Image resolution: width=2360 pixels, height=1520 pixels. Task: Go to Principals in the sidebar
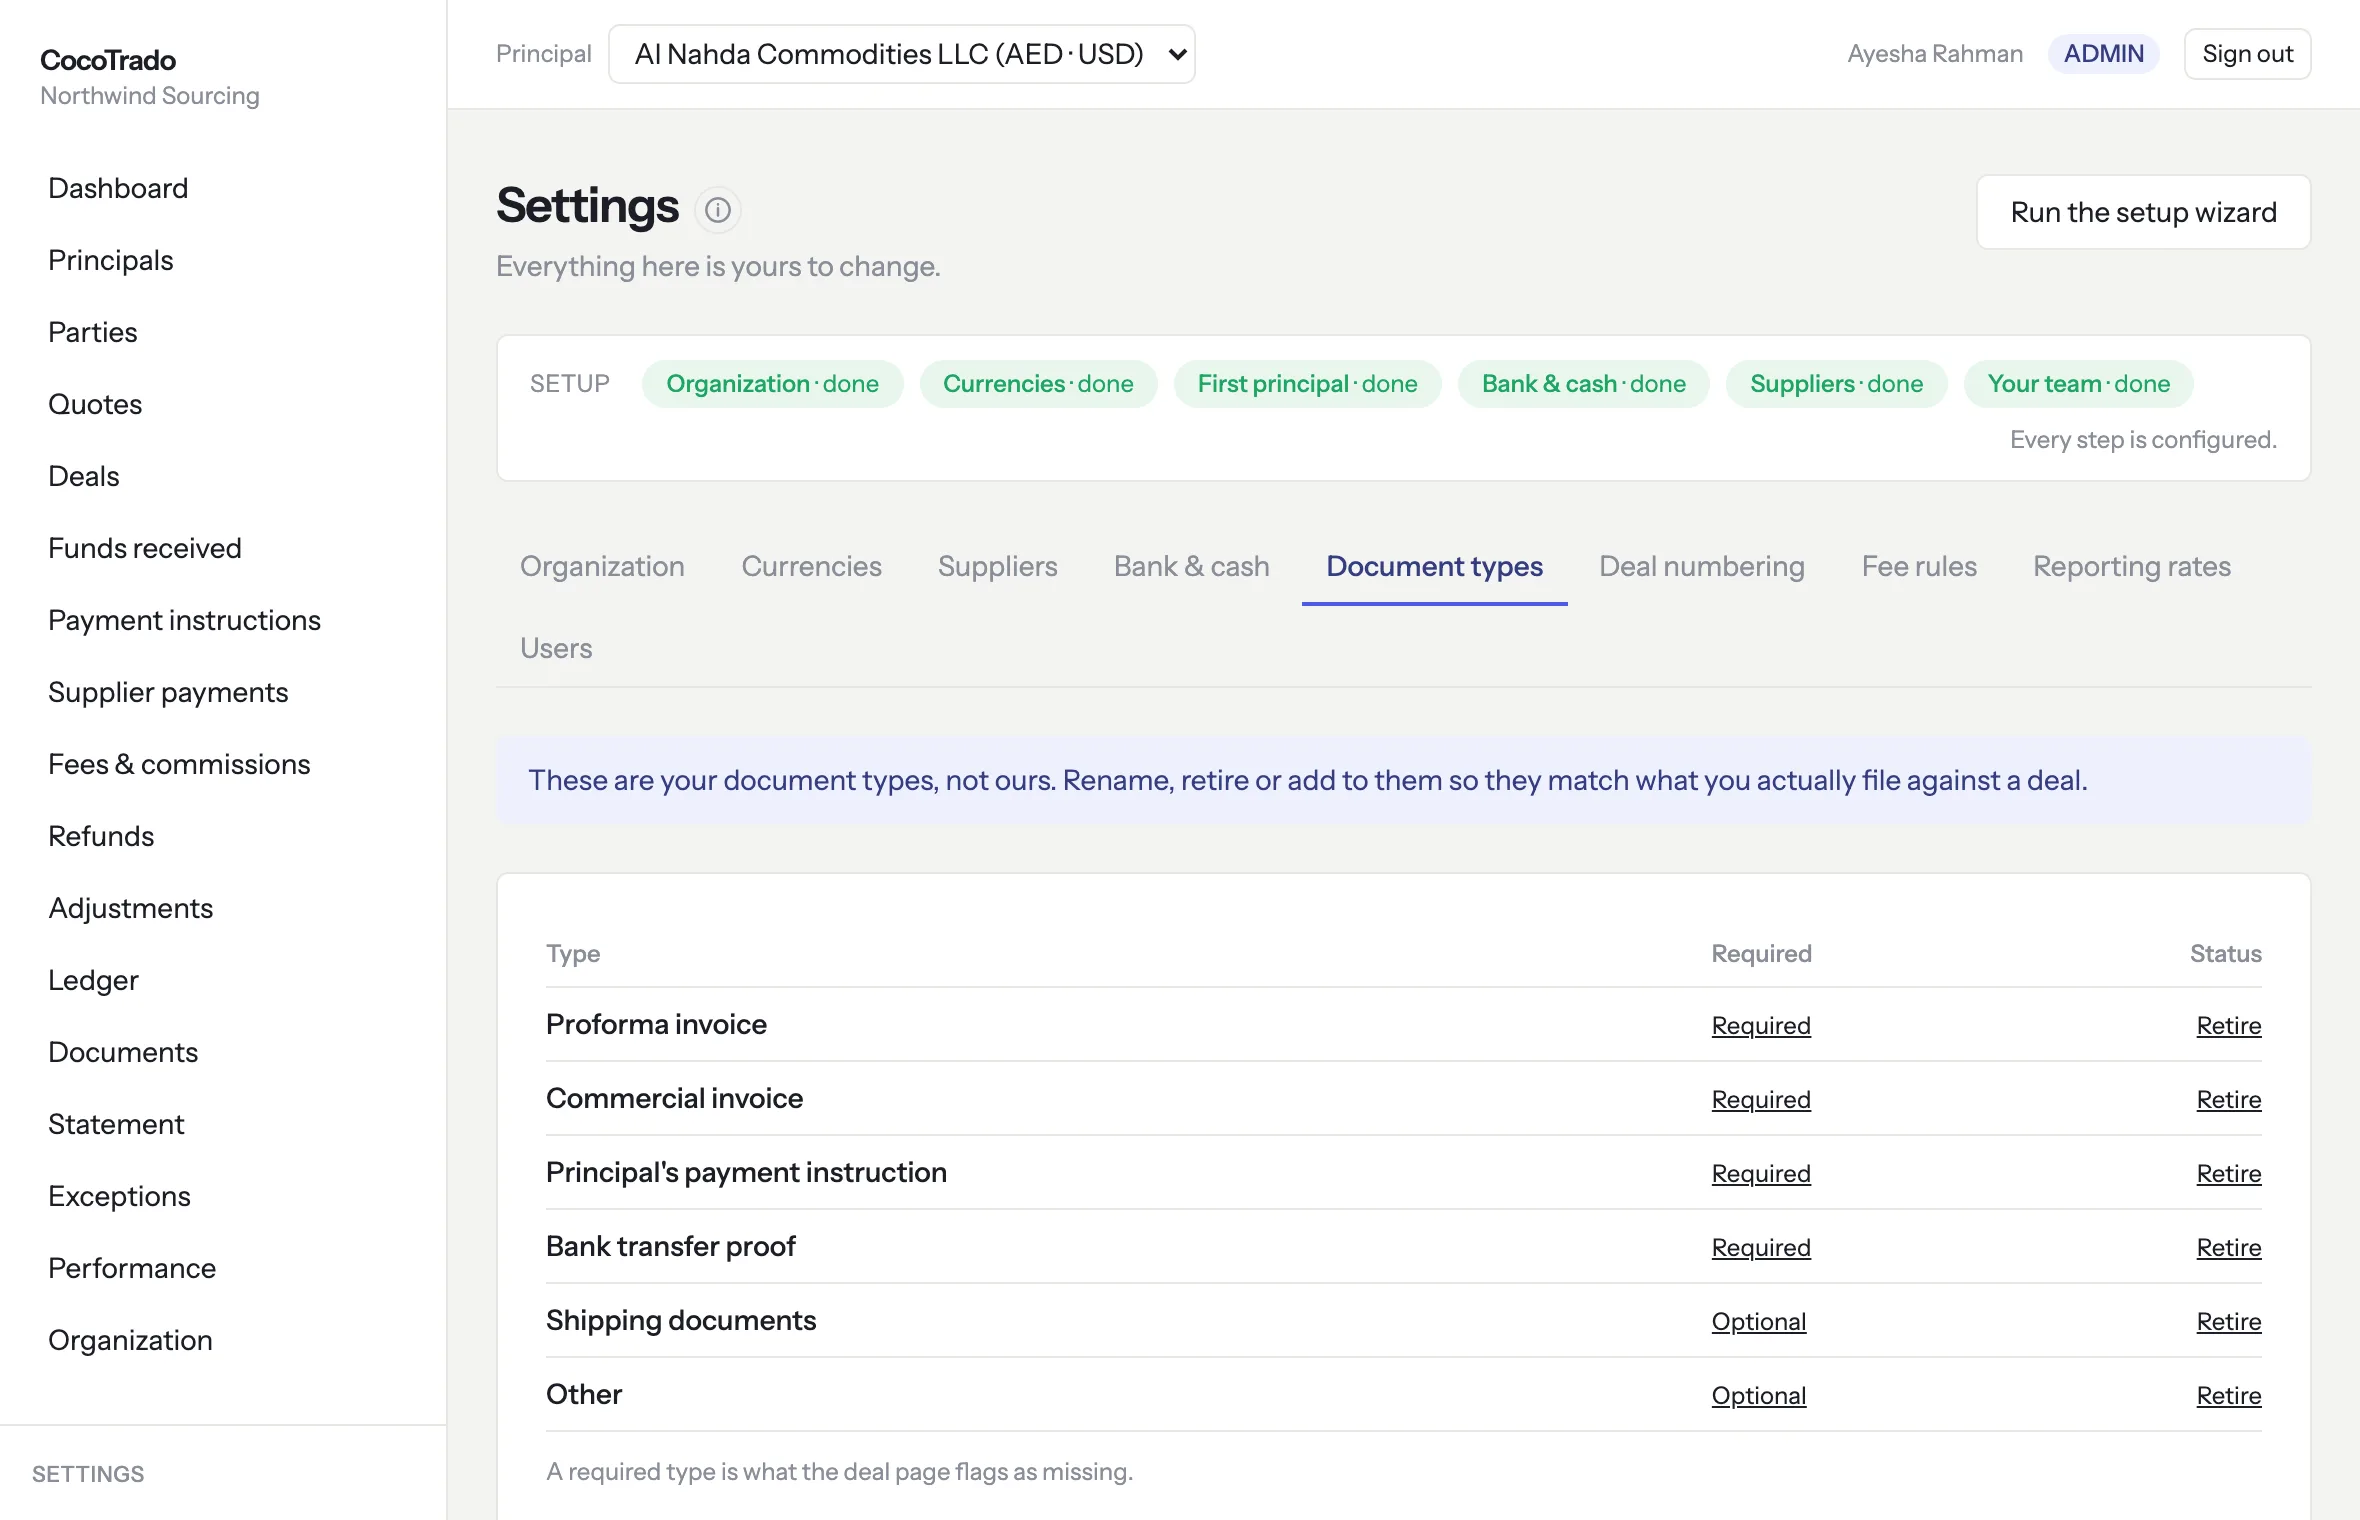pyautogui.click(x=111, y=260)
